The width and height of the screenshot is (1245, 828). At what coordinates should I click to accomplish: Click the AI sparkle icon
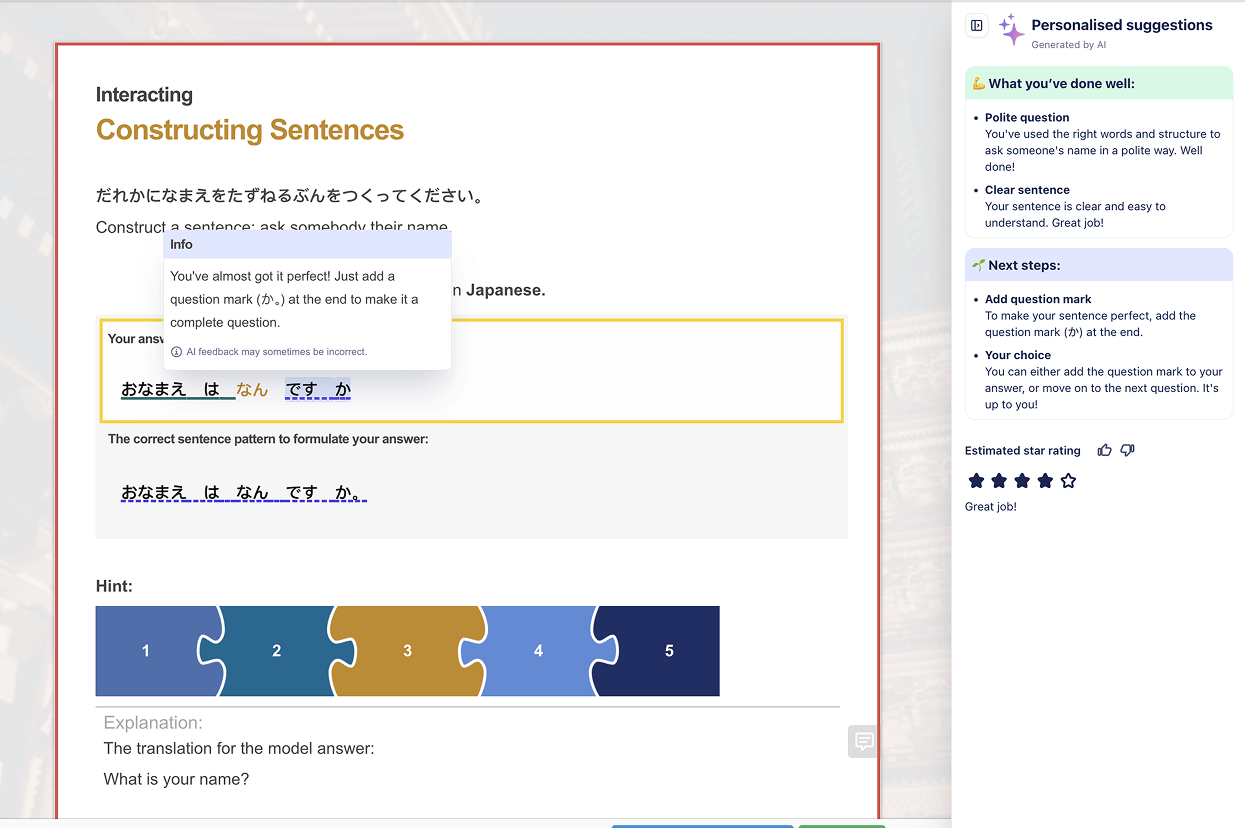click(1011, 30)
